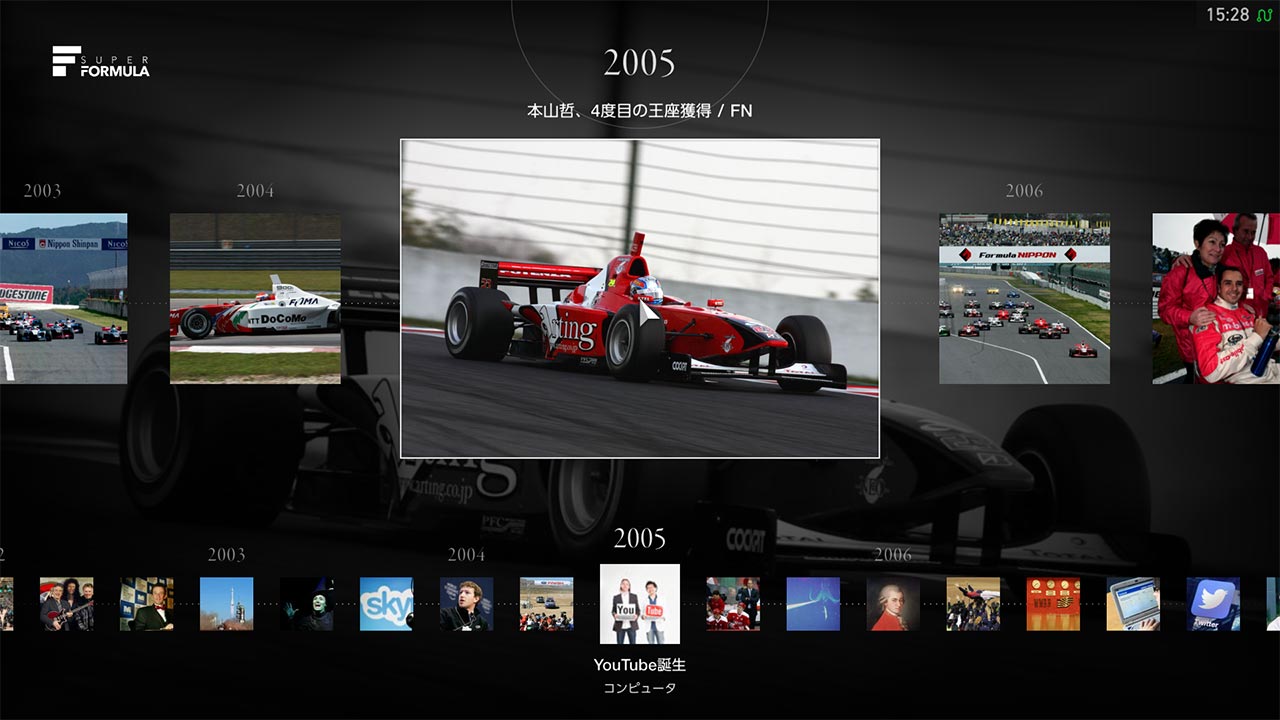Select the 2006 Formula Nippon starting grid photo
This screenshot has width=1280, height=720.
tap(1024, 298)
